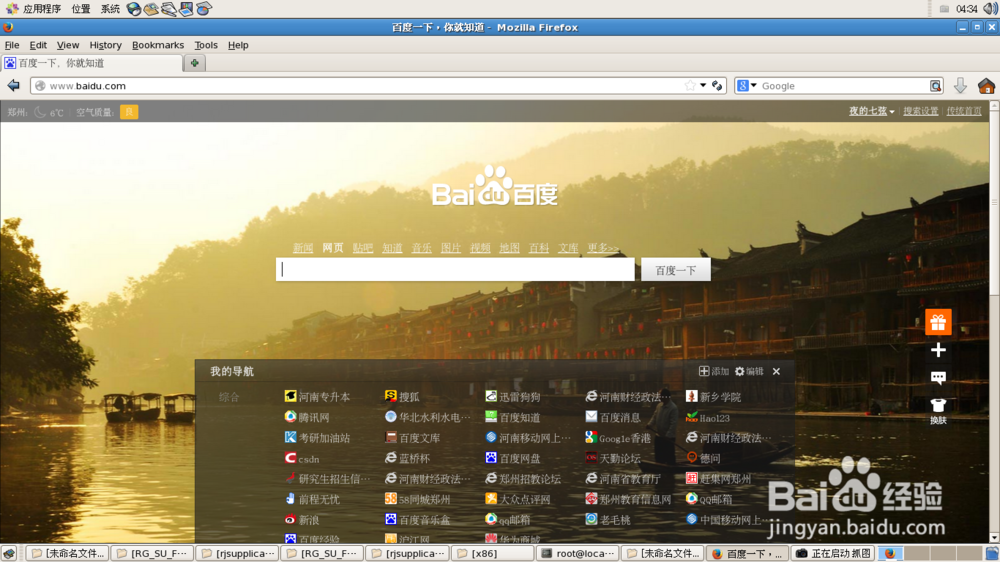Click the 更多>> link
The height and width of the screenshot is (562, 1000).
tap(603, 248)
